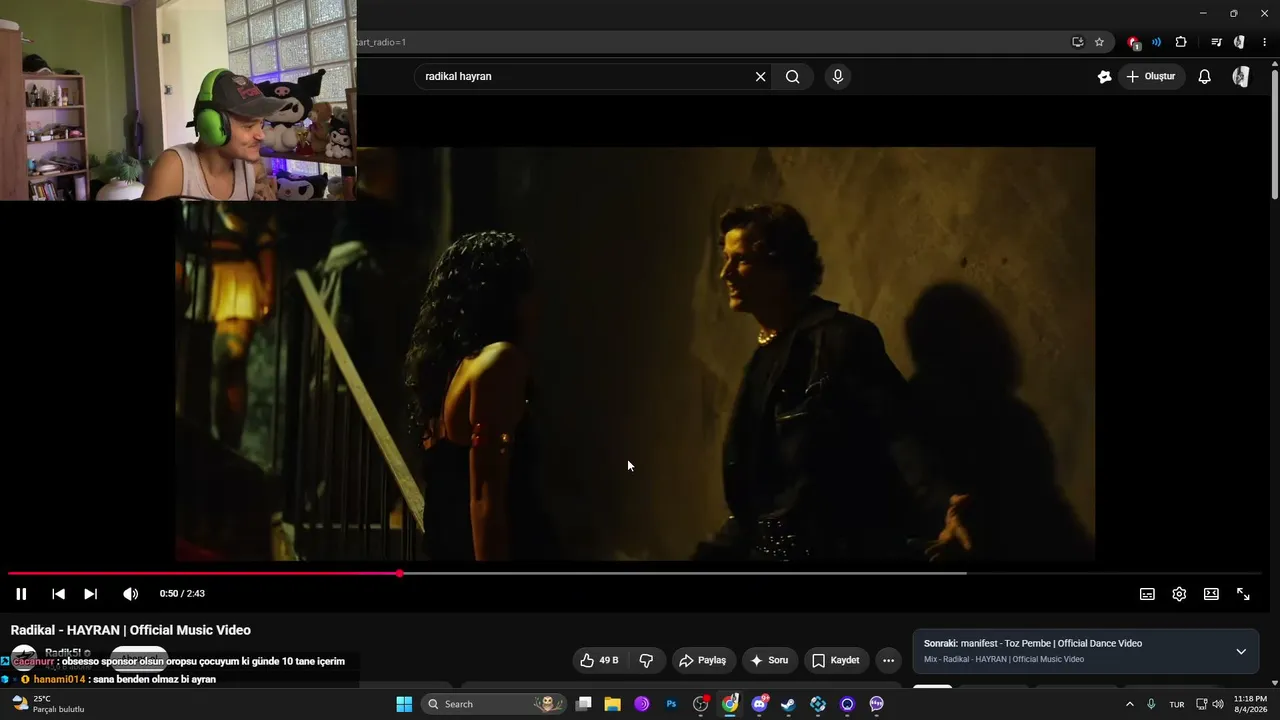The width and height of the screenshot is (1280, 720).
Task: Like the video showing 49 B
Action: [x=599, y=660]
